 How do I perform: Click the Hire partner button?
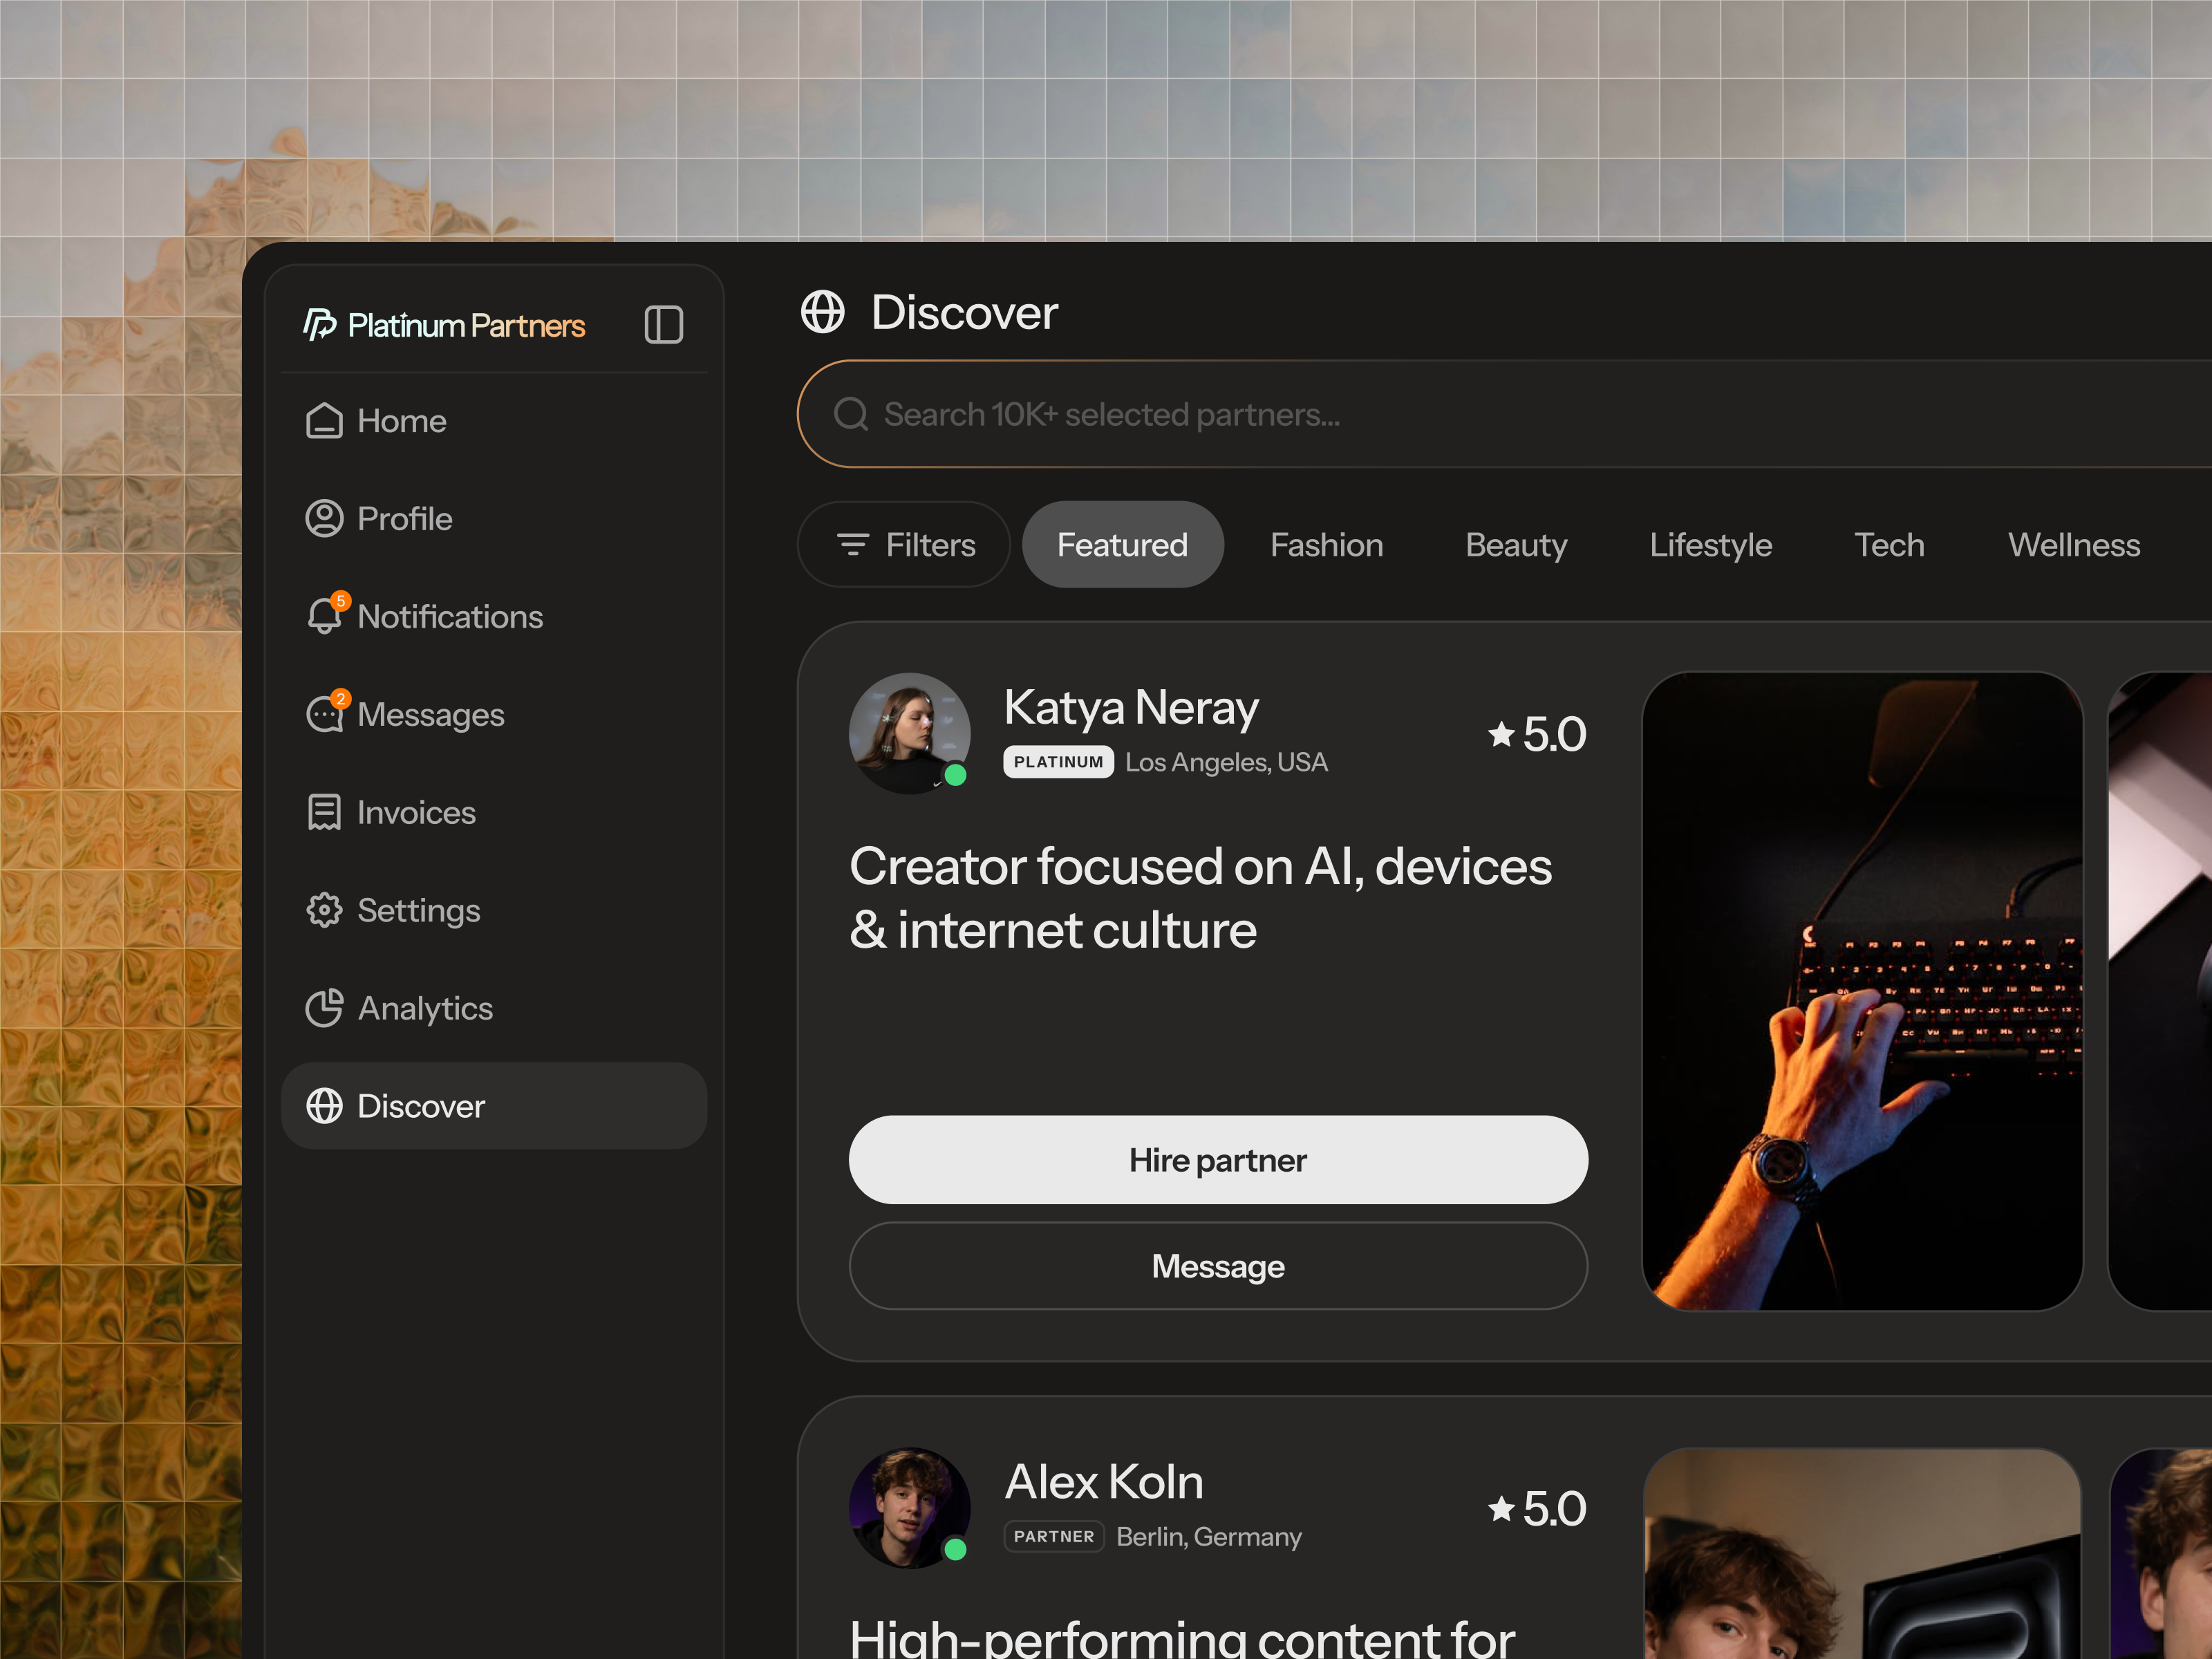(1218, 1159)
